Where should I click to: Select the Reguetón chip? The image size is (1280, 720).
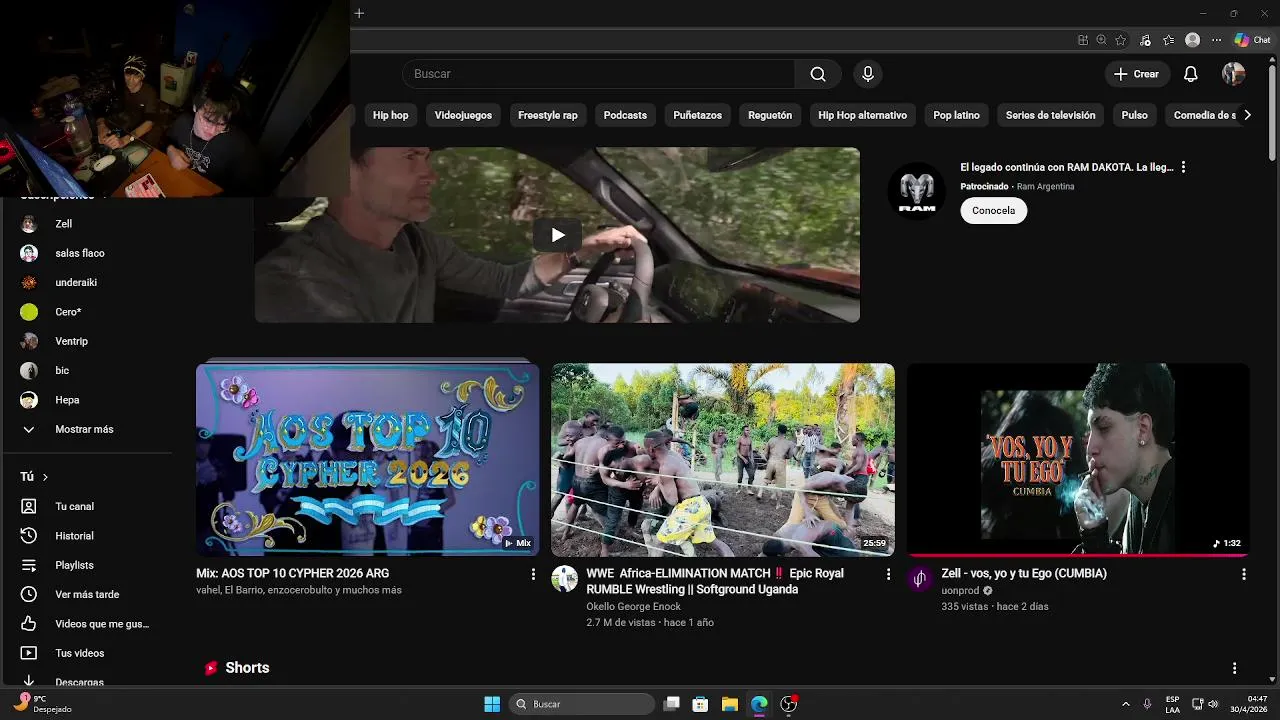click(x=770, y=115)
